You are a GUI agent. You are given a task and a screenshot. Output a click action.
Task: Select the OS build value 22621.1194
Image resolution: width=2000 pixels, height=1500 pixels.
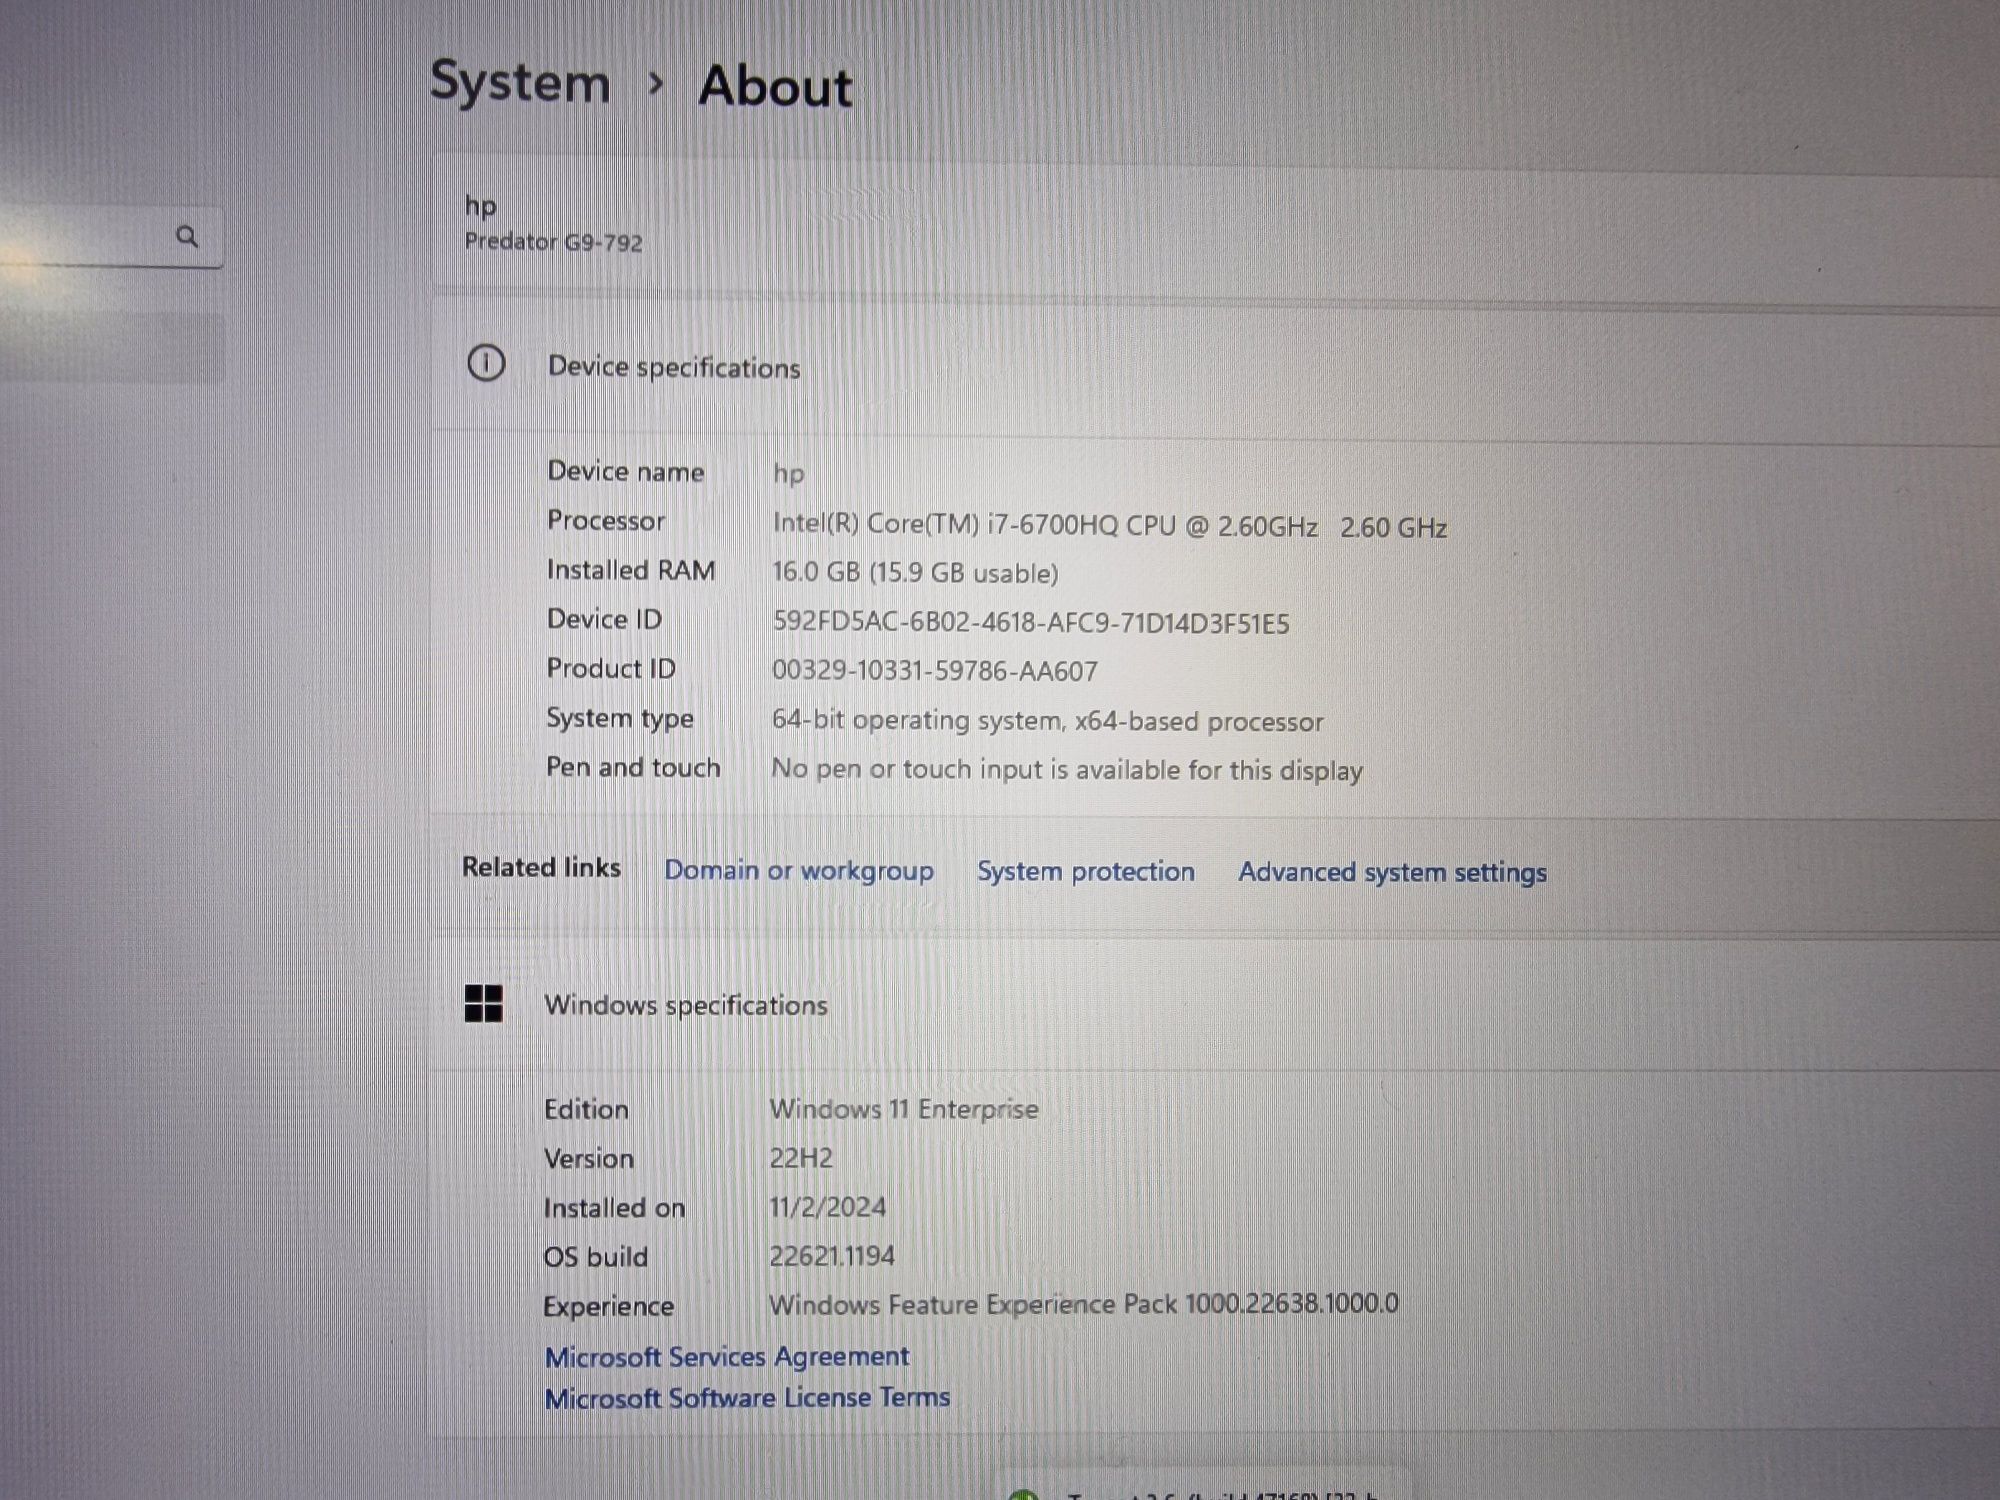click(x=832, y=1256)
